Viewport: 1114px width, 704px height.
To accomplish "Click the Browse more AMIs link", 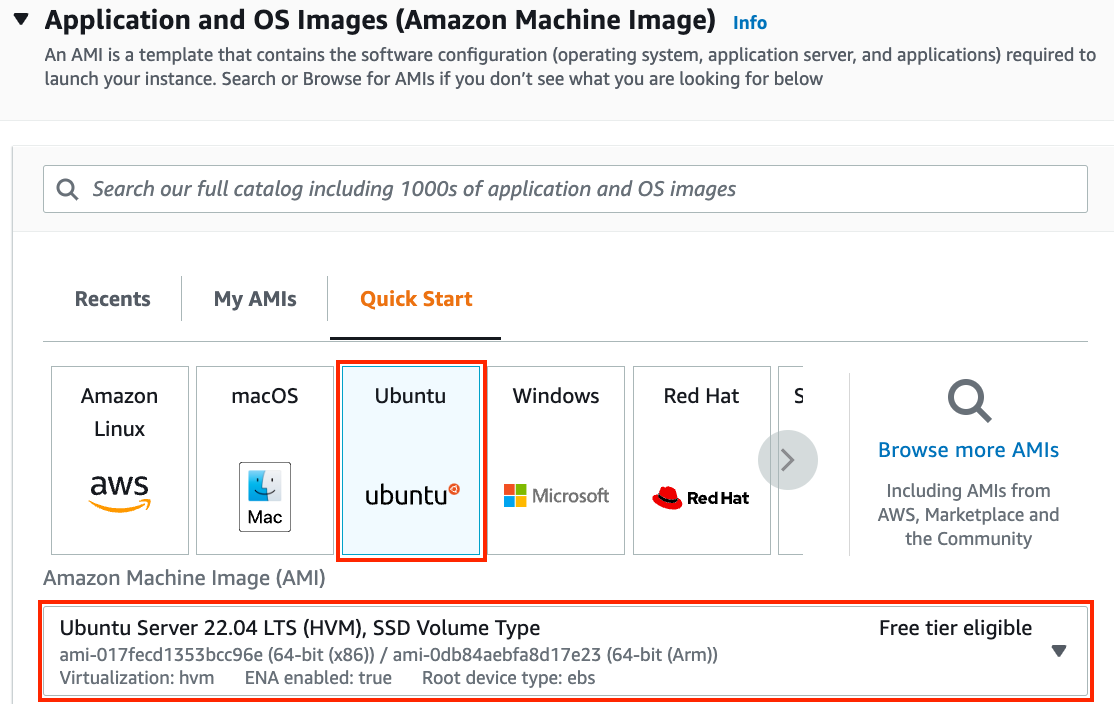I will pos(968,450).
